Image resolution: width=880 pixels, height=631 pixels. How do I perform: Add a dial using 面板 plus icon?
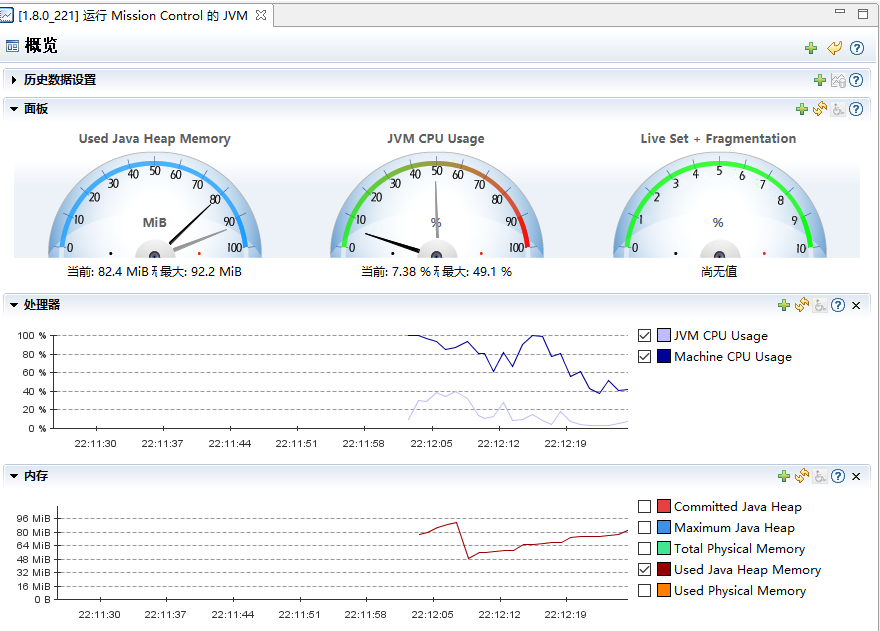801,109
